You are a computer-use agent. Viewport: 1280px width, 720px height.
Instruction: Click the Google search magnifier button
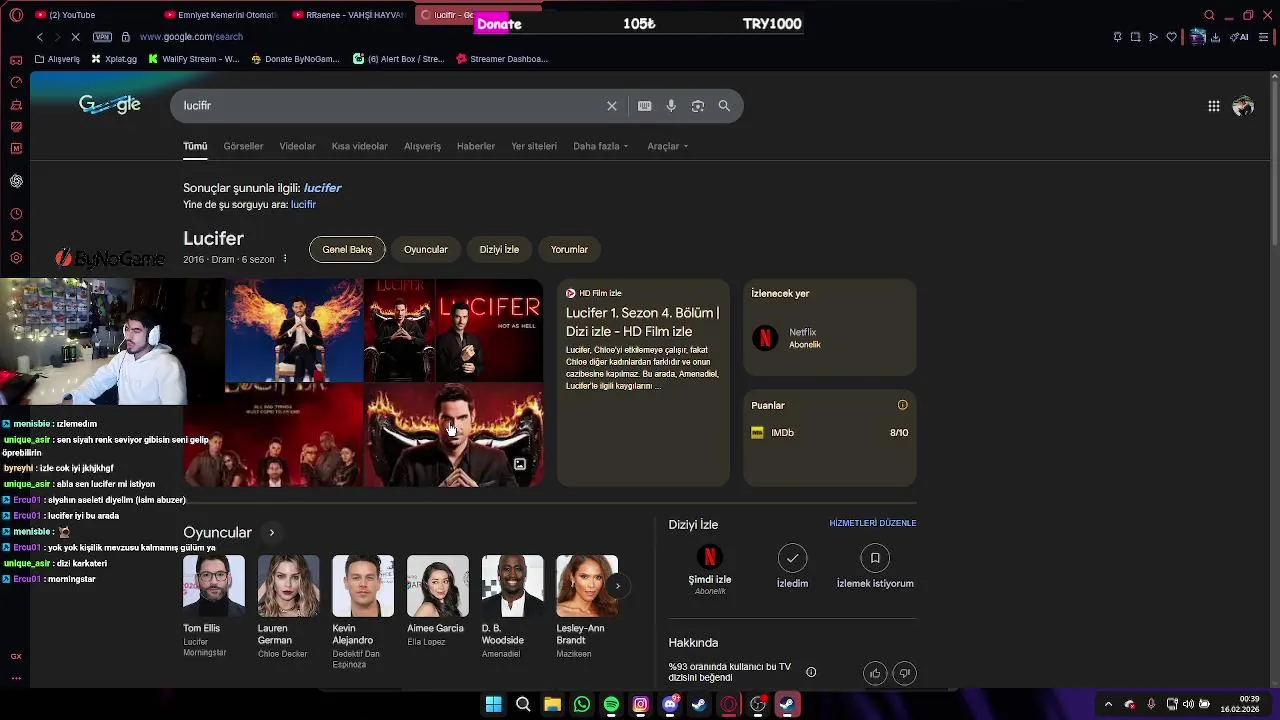click(724, 106)
